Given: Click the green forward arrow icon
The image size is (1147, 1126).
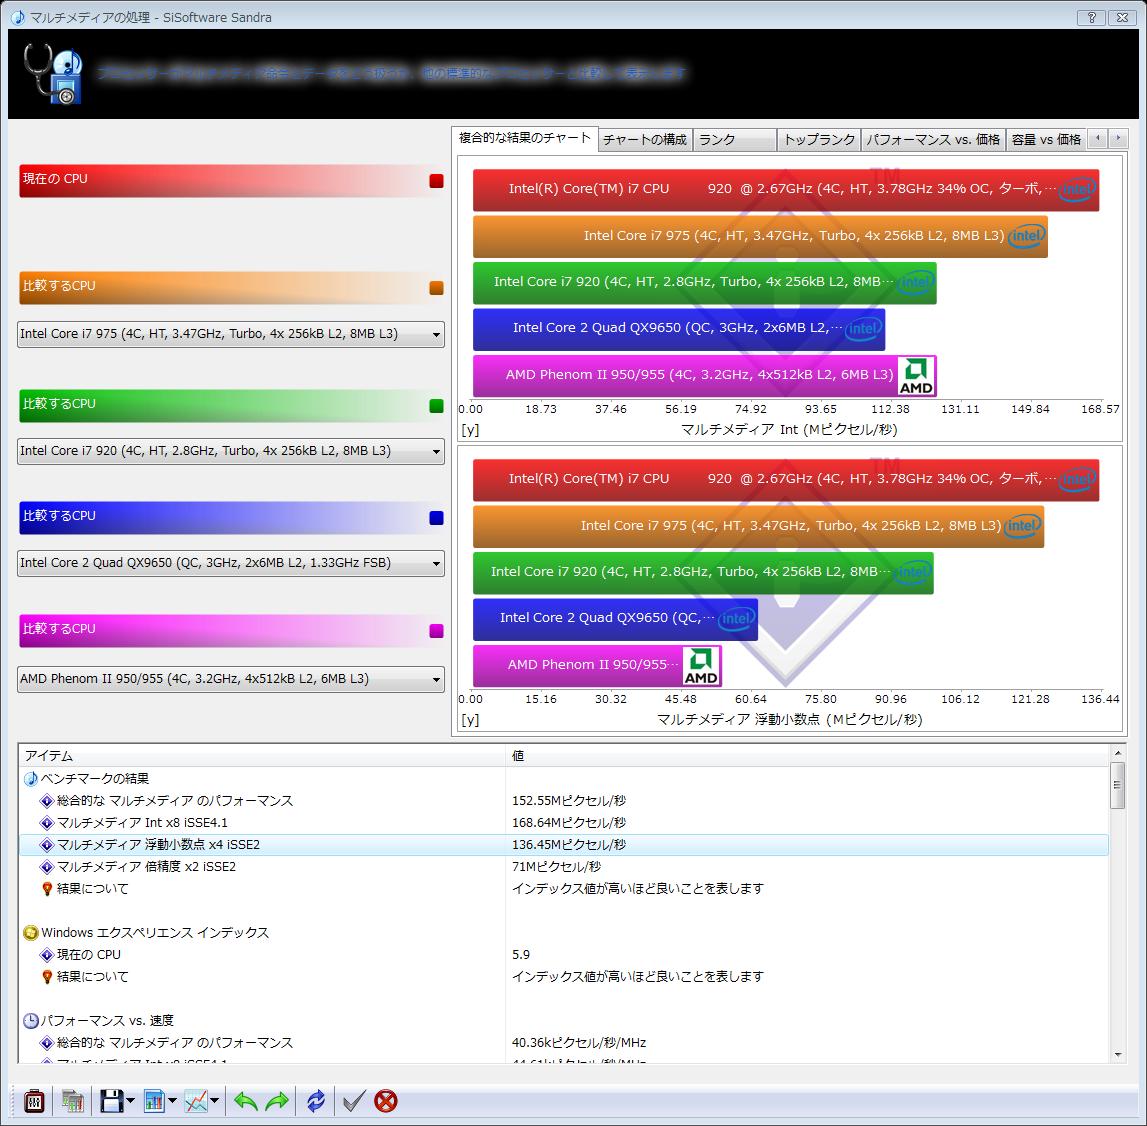Looking at the screenshot, I should (x=277, y=1100).
